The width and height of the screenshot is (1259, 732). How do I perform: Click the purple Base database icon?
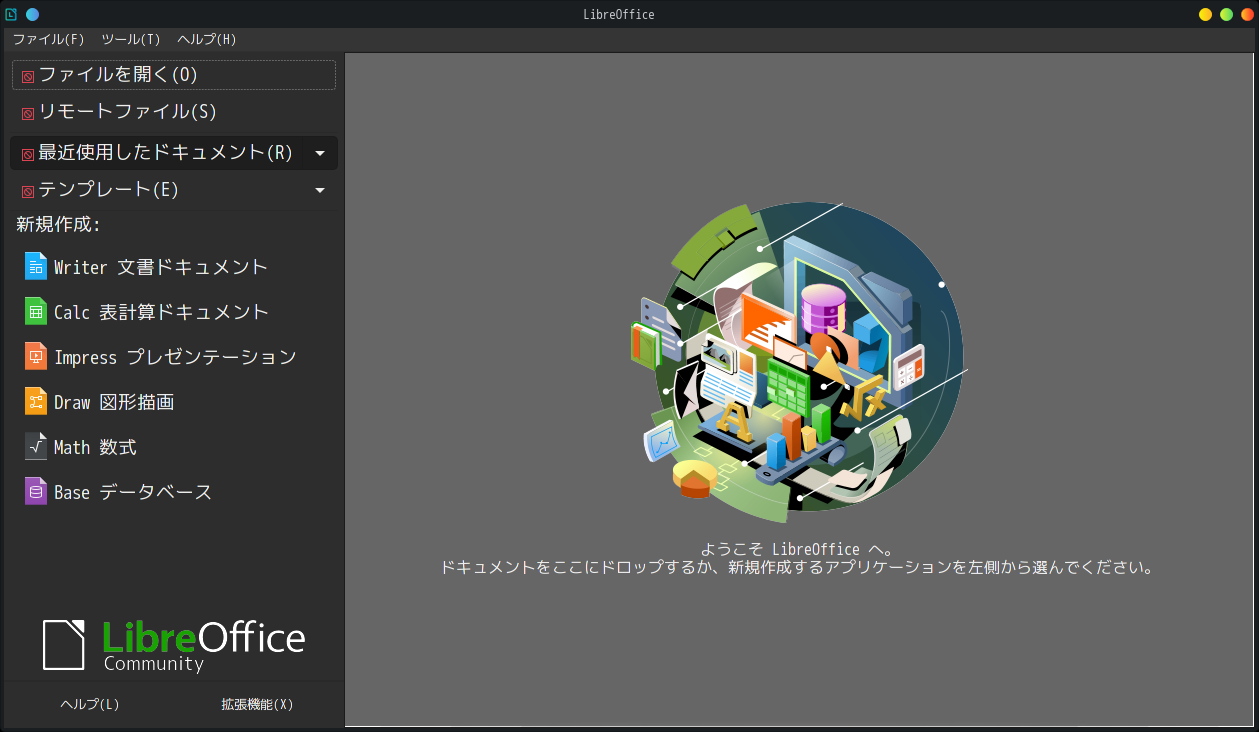tap(36, 491)
